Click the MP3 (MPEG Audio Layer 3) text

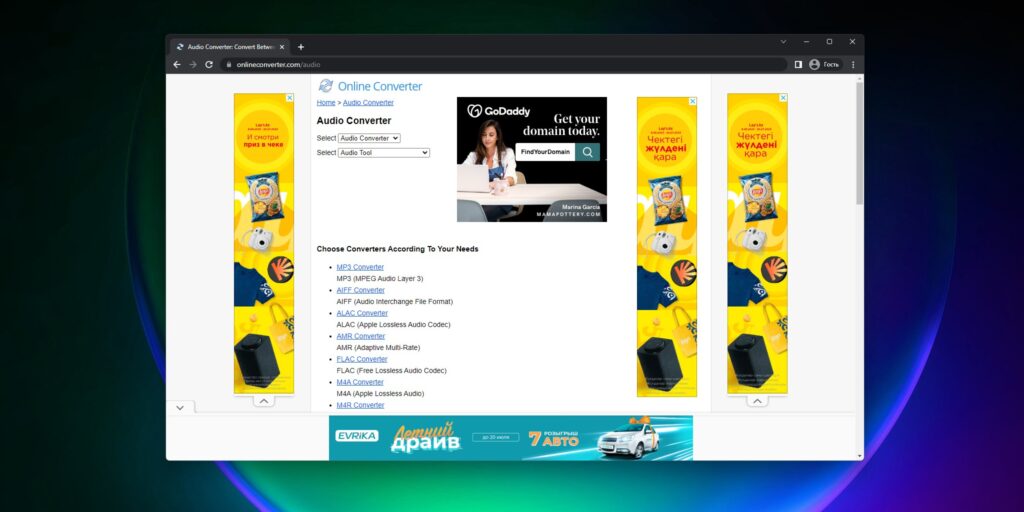point(379,279)
